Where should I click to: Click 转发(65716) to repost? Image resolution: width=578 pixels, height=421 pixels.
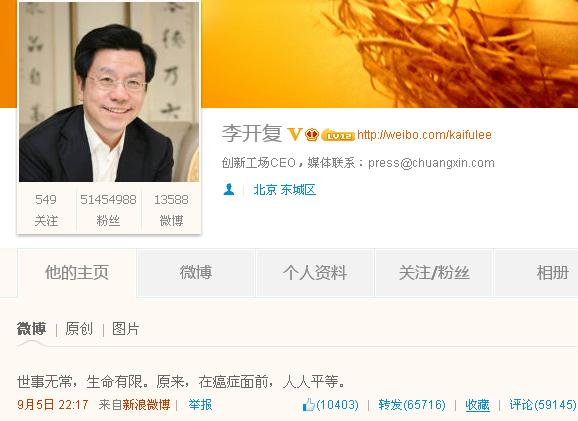pos(412,405)
